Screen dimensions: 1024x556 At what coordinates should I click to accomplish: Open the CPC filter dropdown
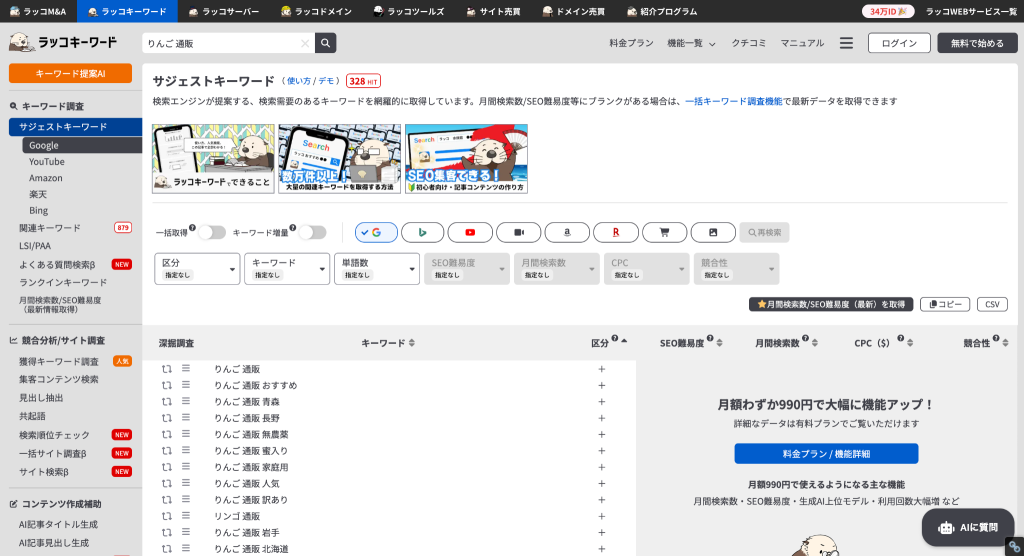(646, 269)
